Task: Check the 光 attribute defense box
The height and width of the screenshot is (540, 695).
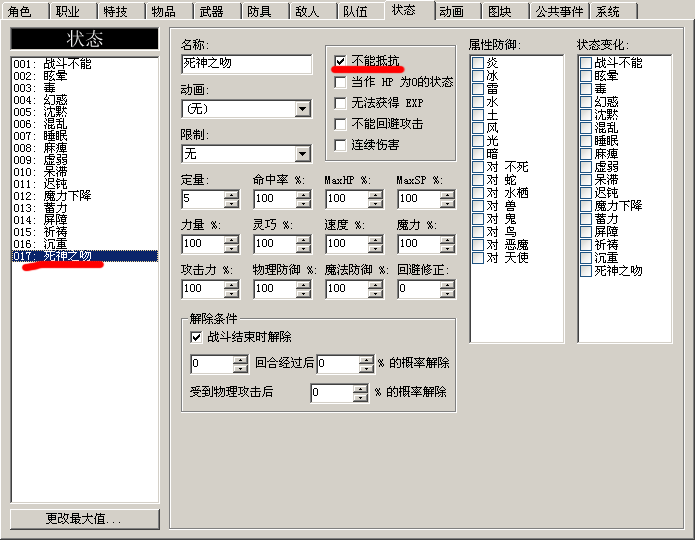Action: coord(478,141)
